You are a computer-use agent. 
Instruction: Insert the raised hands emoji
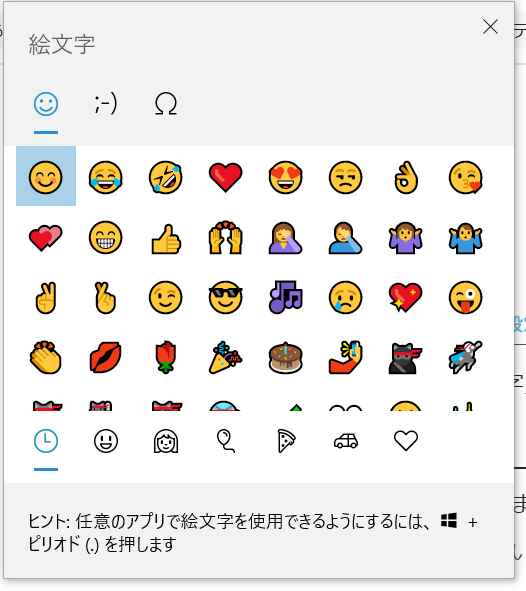click(225, 237)
